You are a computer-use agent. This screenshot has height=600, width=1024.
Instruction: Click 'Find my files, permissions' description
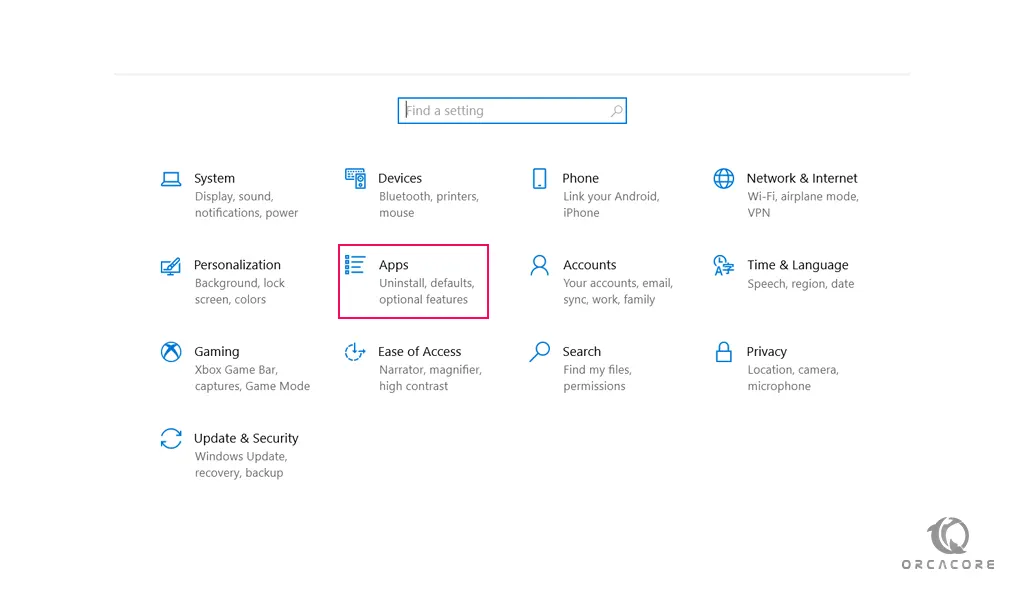pyautogui.click(x=598, y=378)
